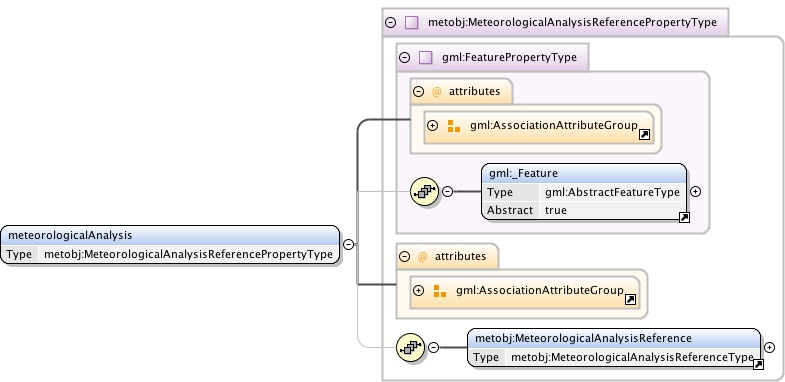Click the complex type square icon of gml:FeaturePropertyType
The height and width of the screenshot is (382, 785).
click(426, 58)
